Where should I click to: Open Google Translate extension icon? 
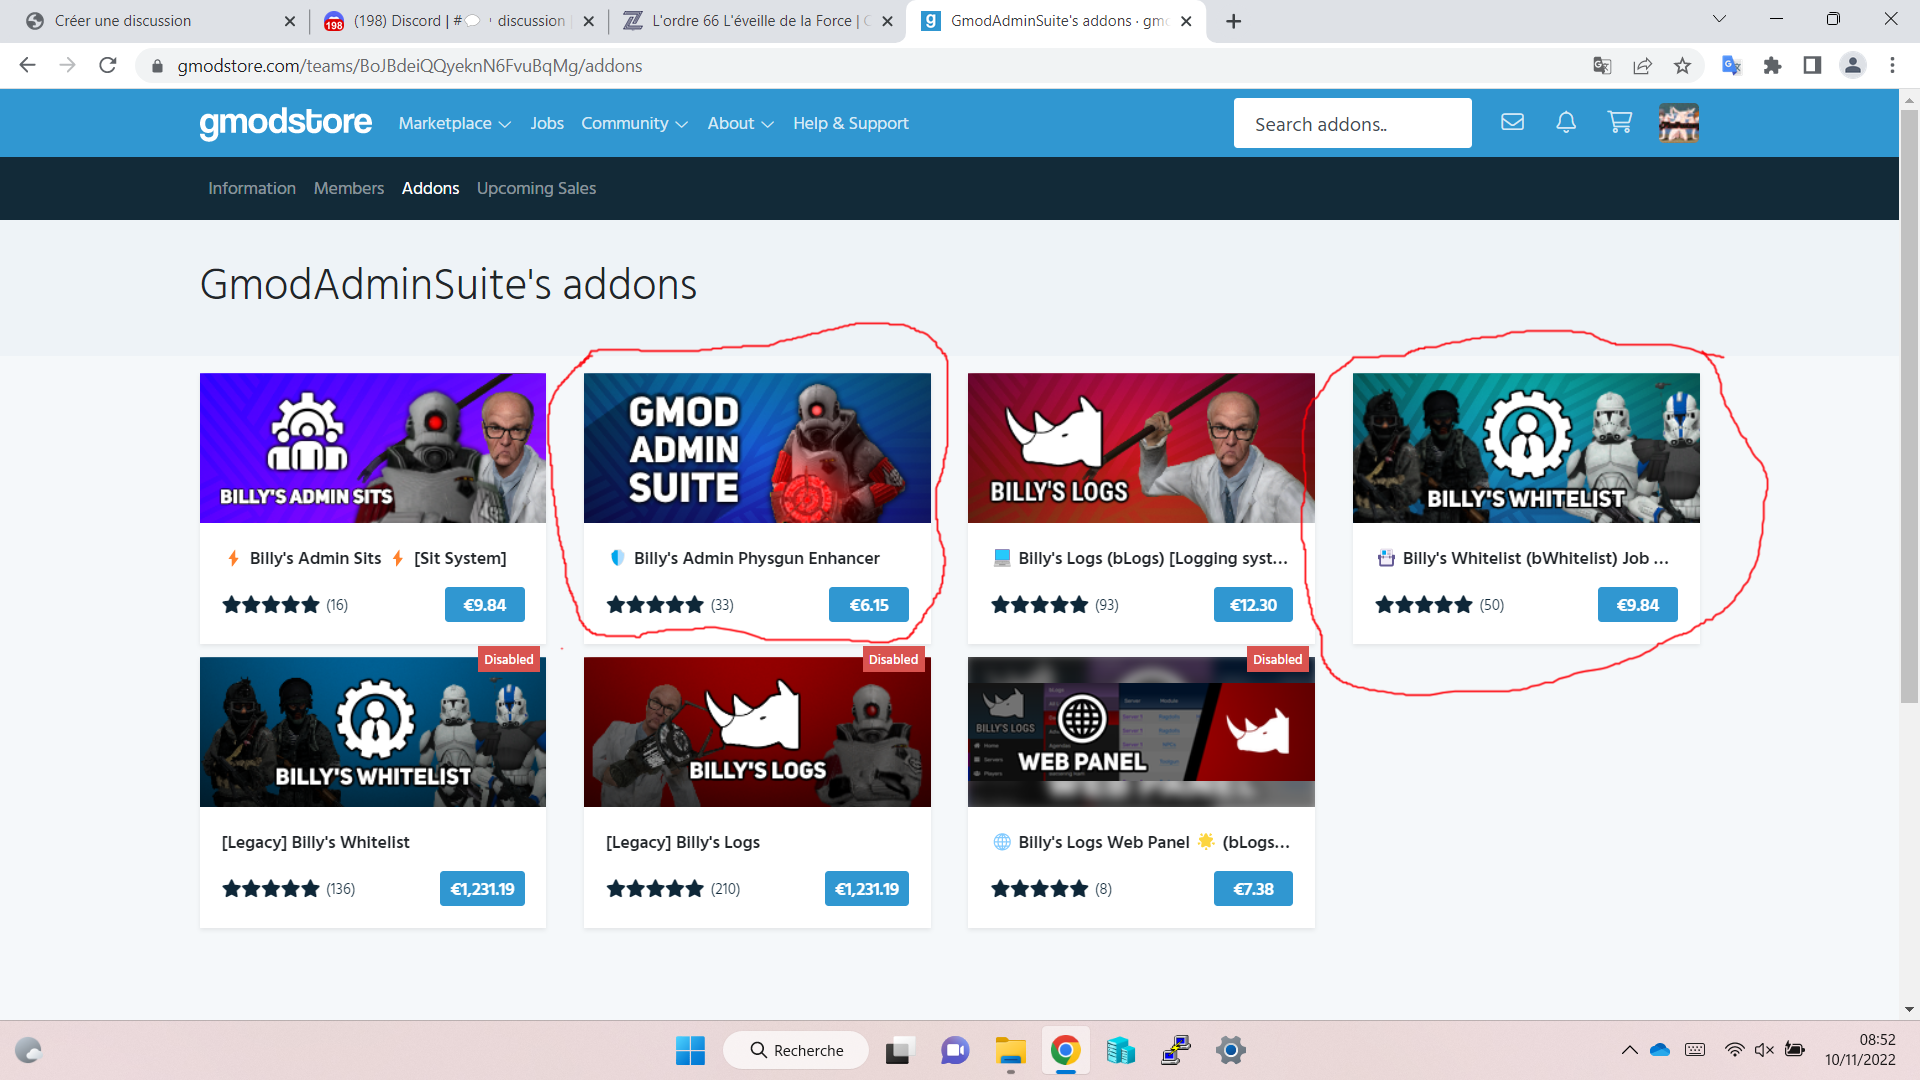1732,65
